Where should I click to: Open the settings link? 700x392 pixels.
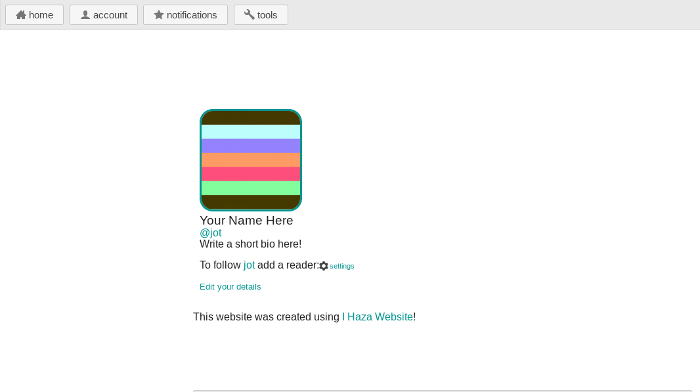click(342, 266)
